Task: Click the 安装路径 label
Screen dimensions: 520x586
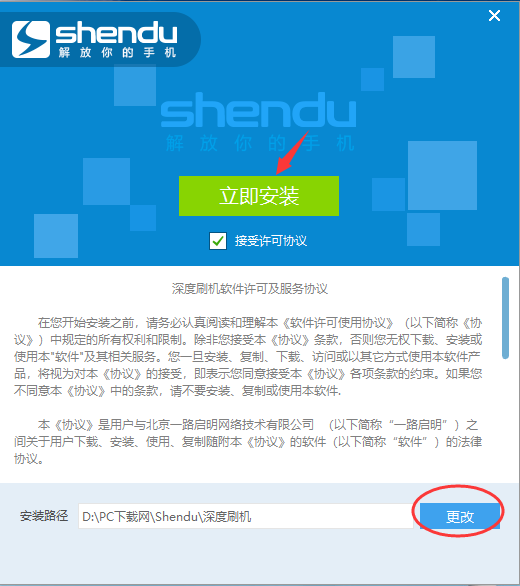Action: click(44, 516)
